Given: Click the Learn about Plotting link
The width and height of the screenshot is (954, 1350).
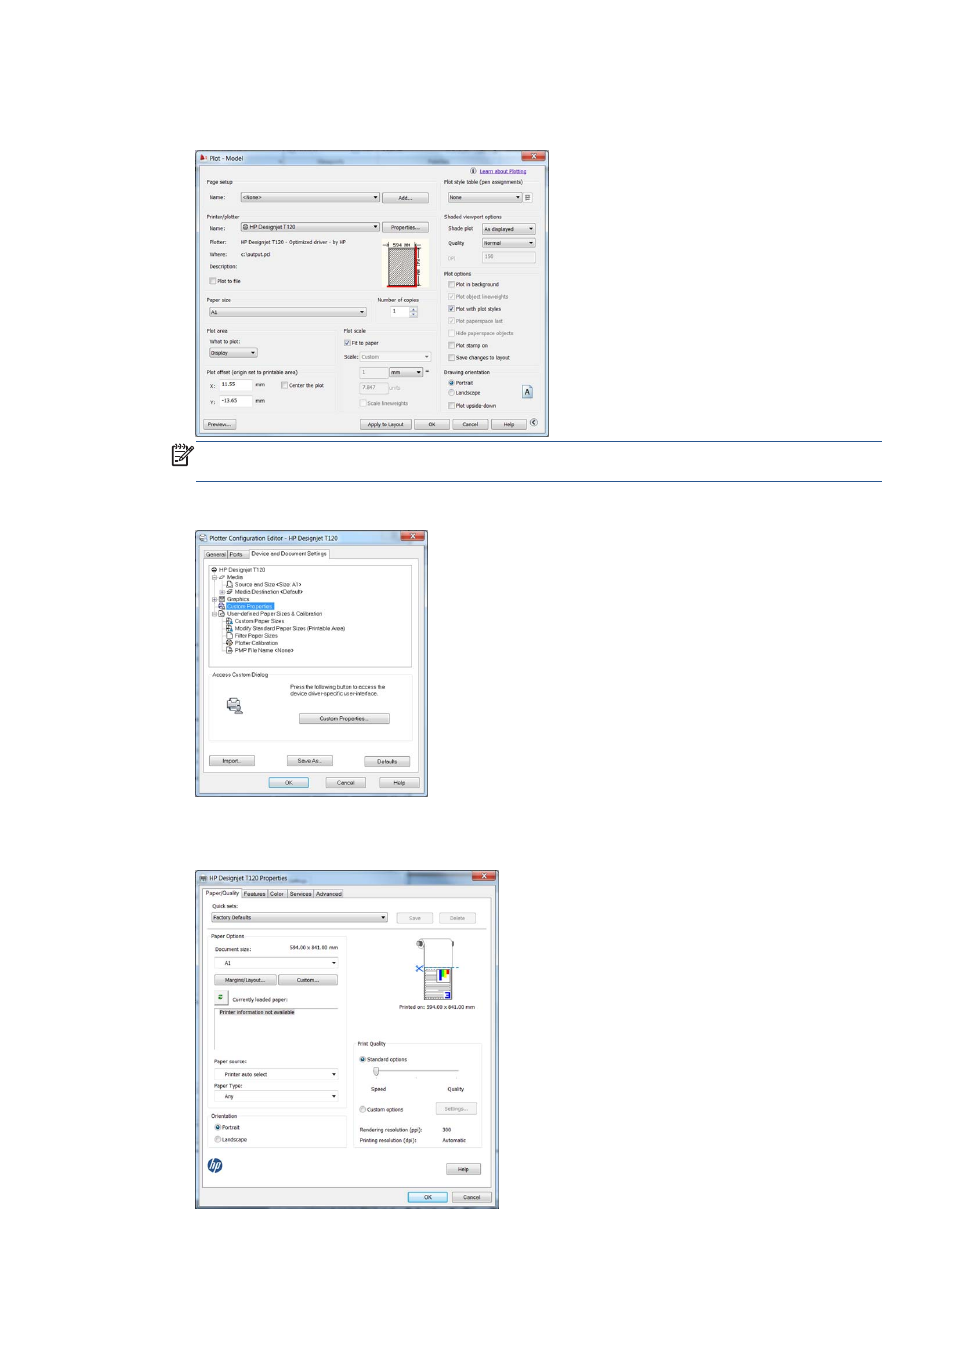Looking at the screenshot, I should 503,171.
